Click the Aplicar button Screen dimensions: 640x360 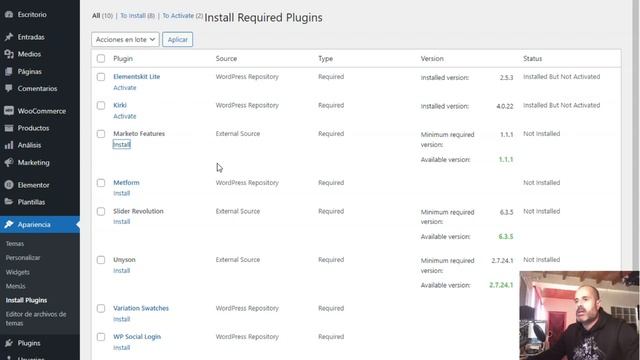point(178,40)
